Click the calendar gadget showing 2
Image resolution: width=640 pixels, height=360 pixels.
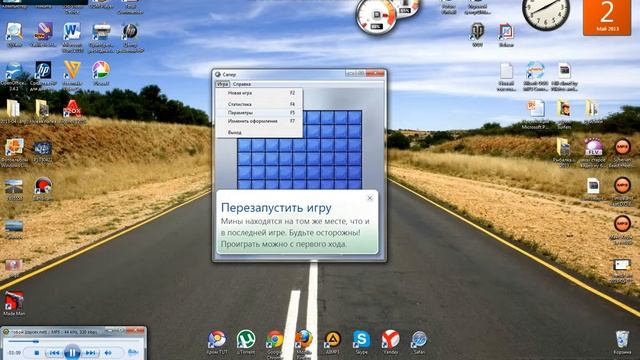pos(607,17)
